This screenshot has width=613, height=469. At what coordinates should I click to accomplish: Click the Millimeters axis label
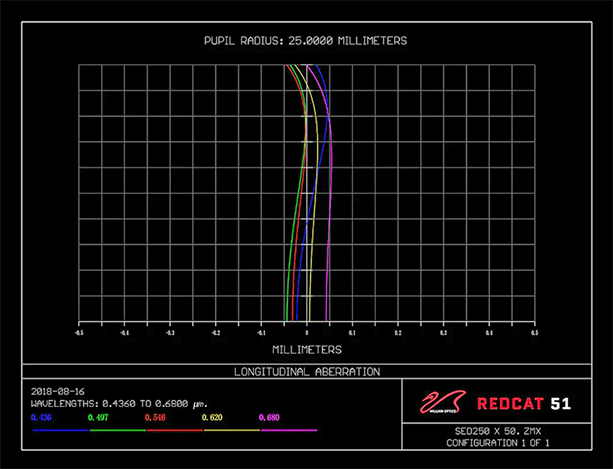(x=306, y=350)
